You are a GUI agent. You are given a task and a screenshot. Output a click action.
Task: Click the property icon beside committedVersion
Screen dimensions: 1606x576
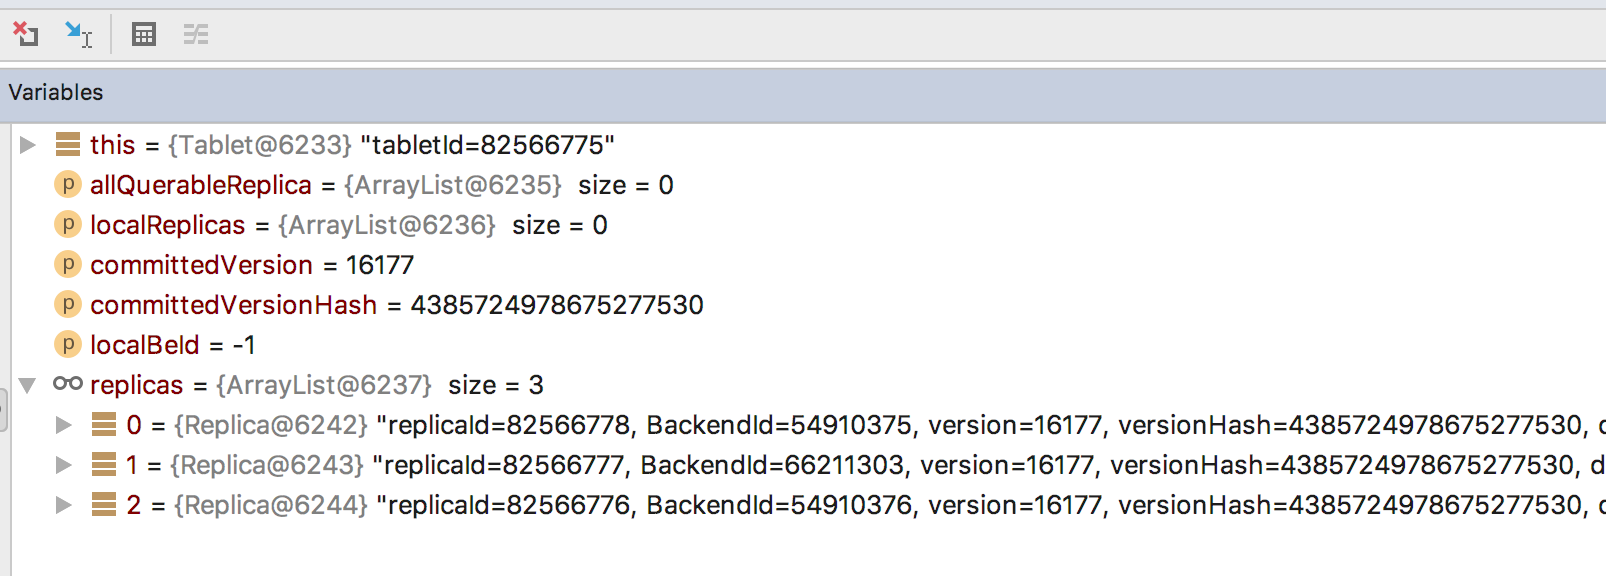click(66, 265)
